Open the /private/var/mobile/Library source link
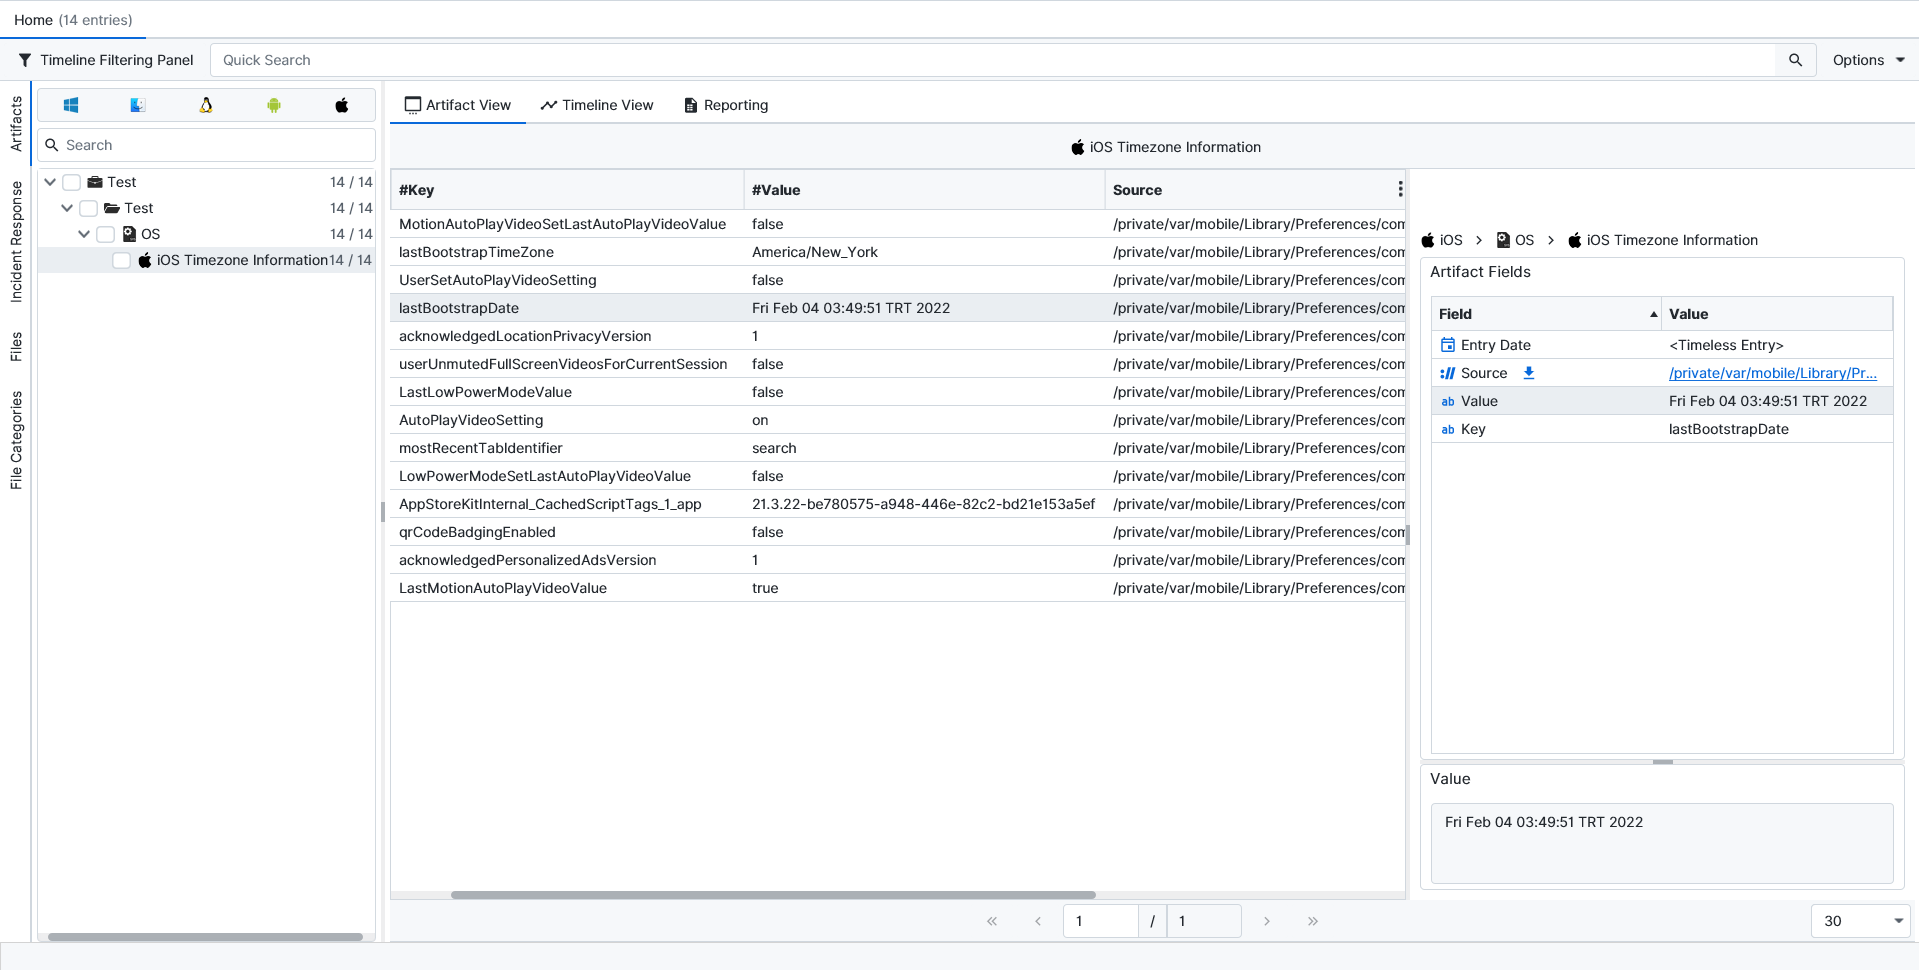 click(1772, 373)
